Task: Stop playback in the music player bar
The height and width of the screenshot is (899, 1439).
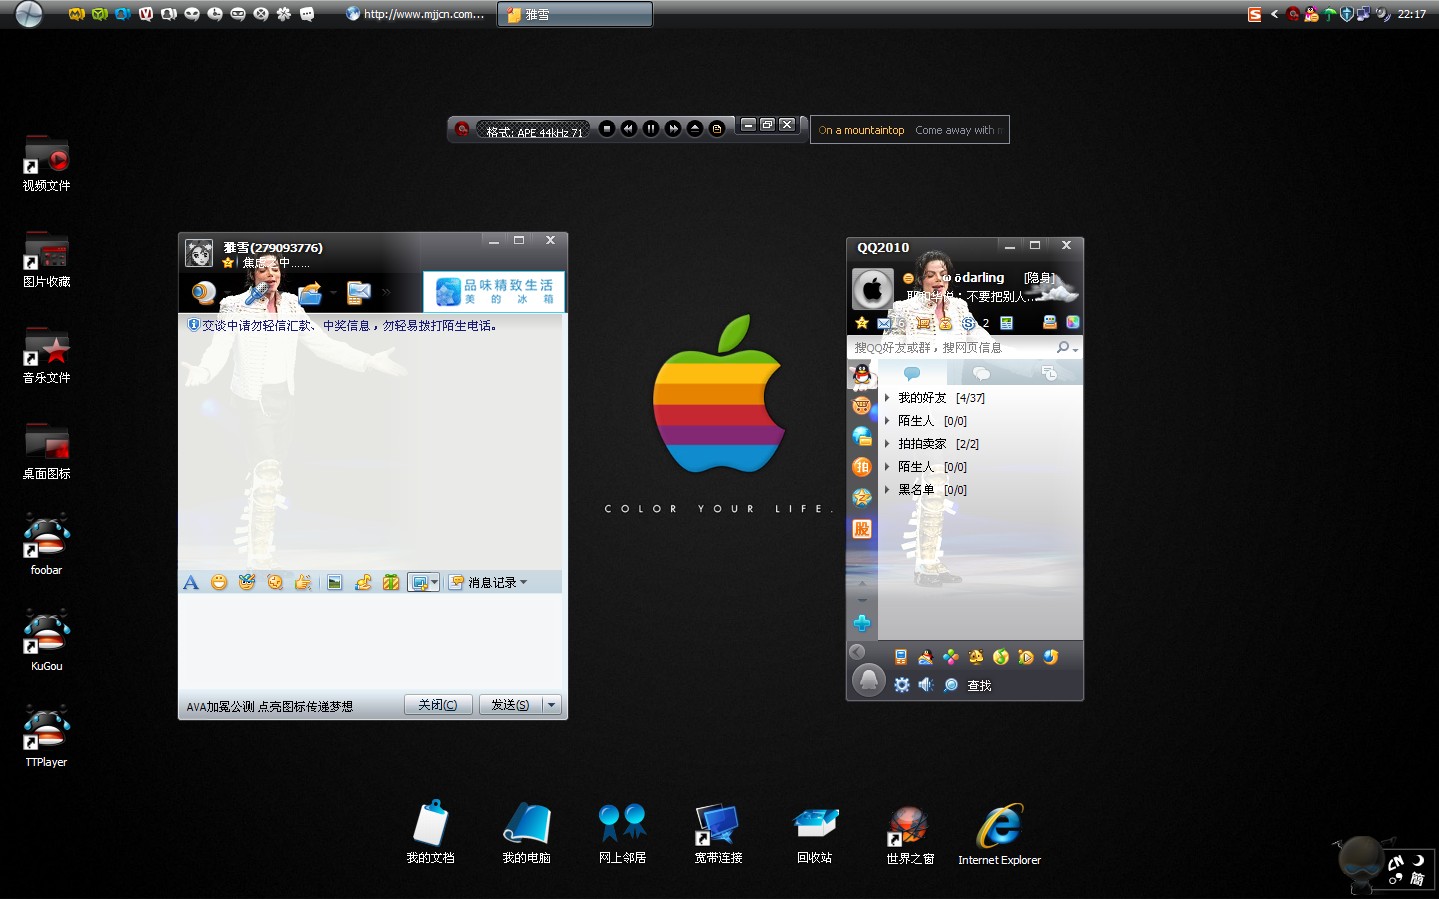Action: pos(607,128)
